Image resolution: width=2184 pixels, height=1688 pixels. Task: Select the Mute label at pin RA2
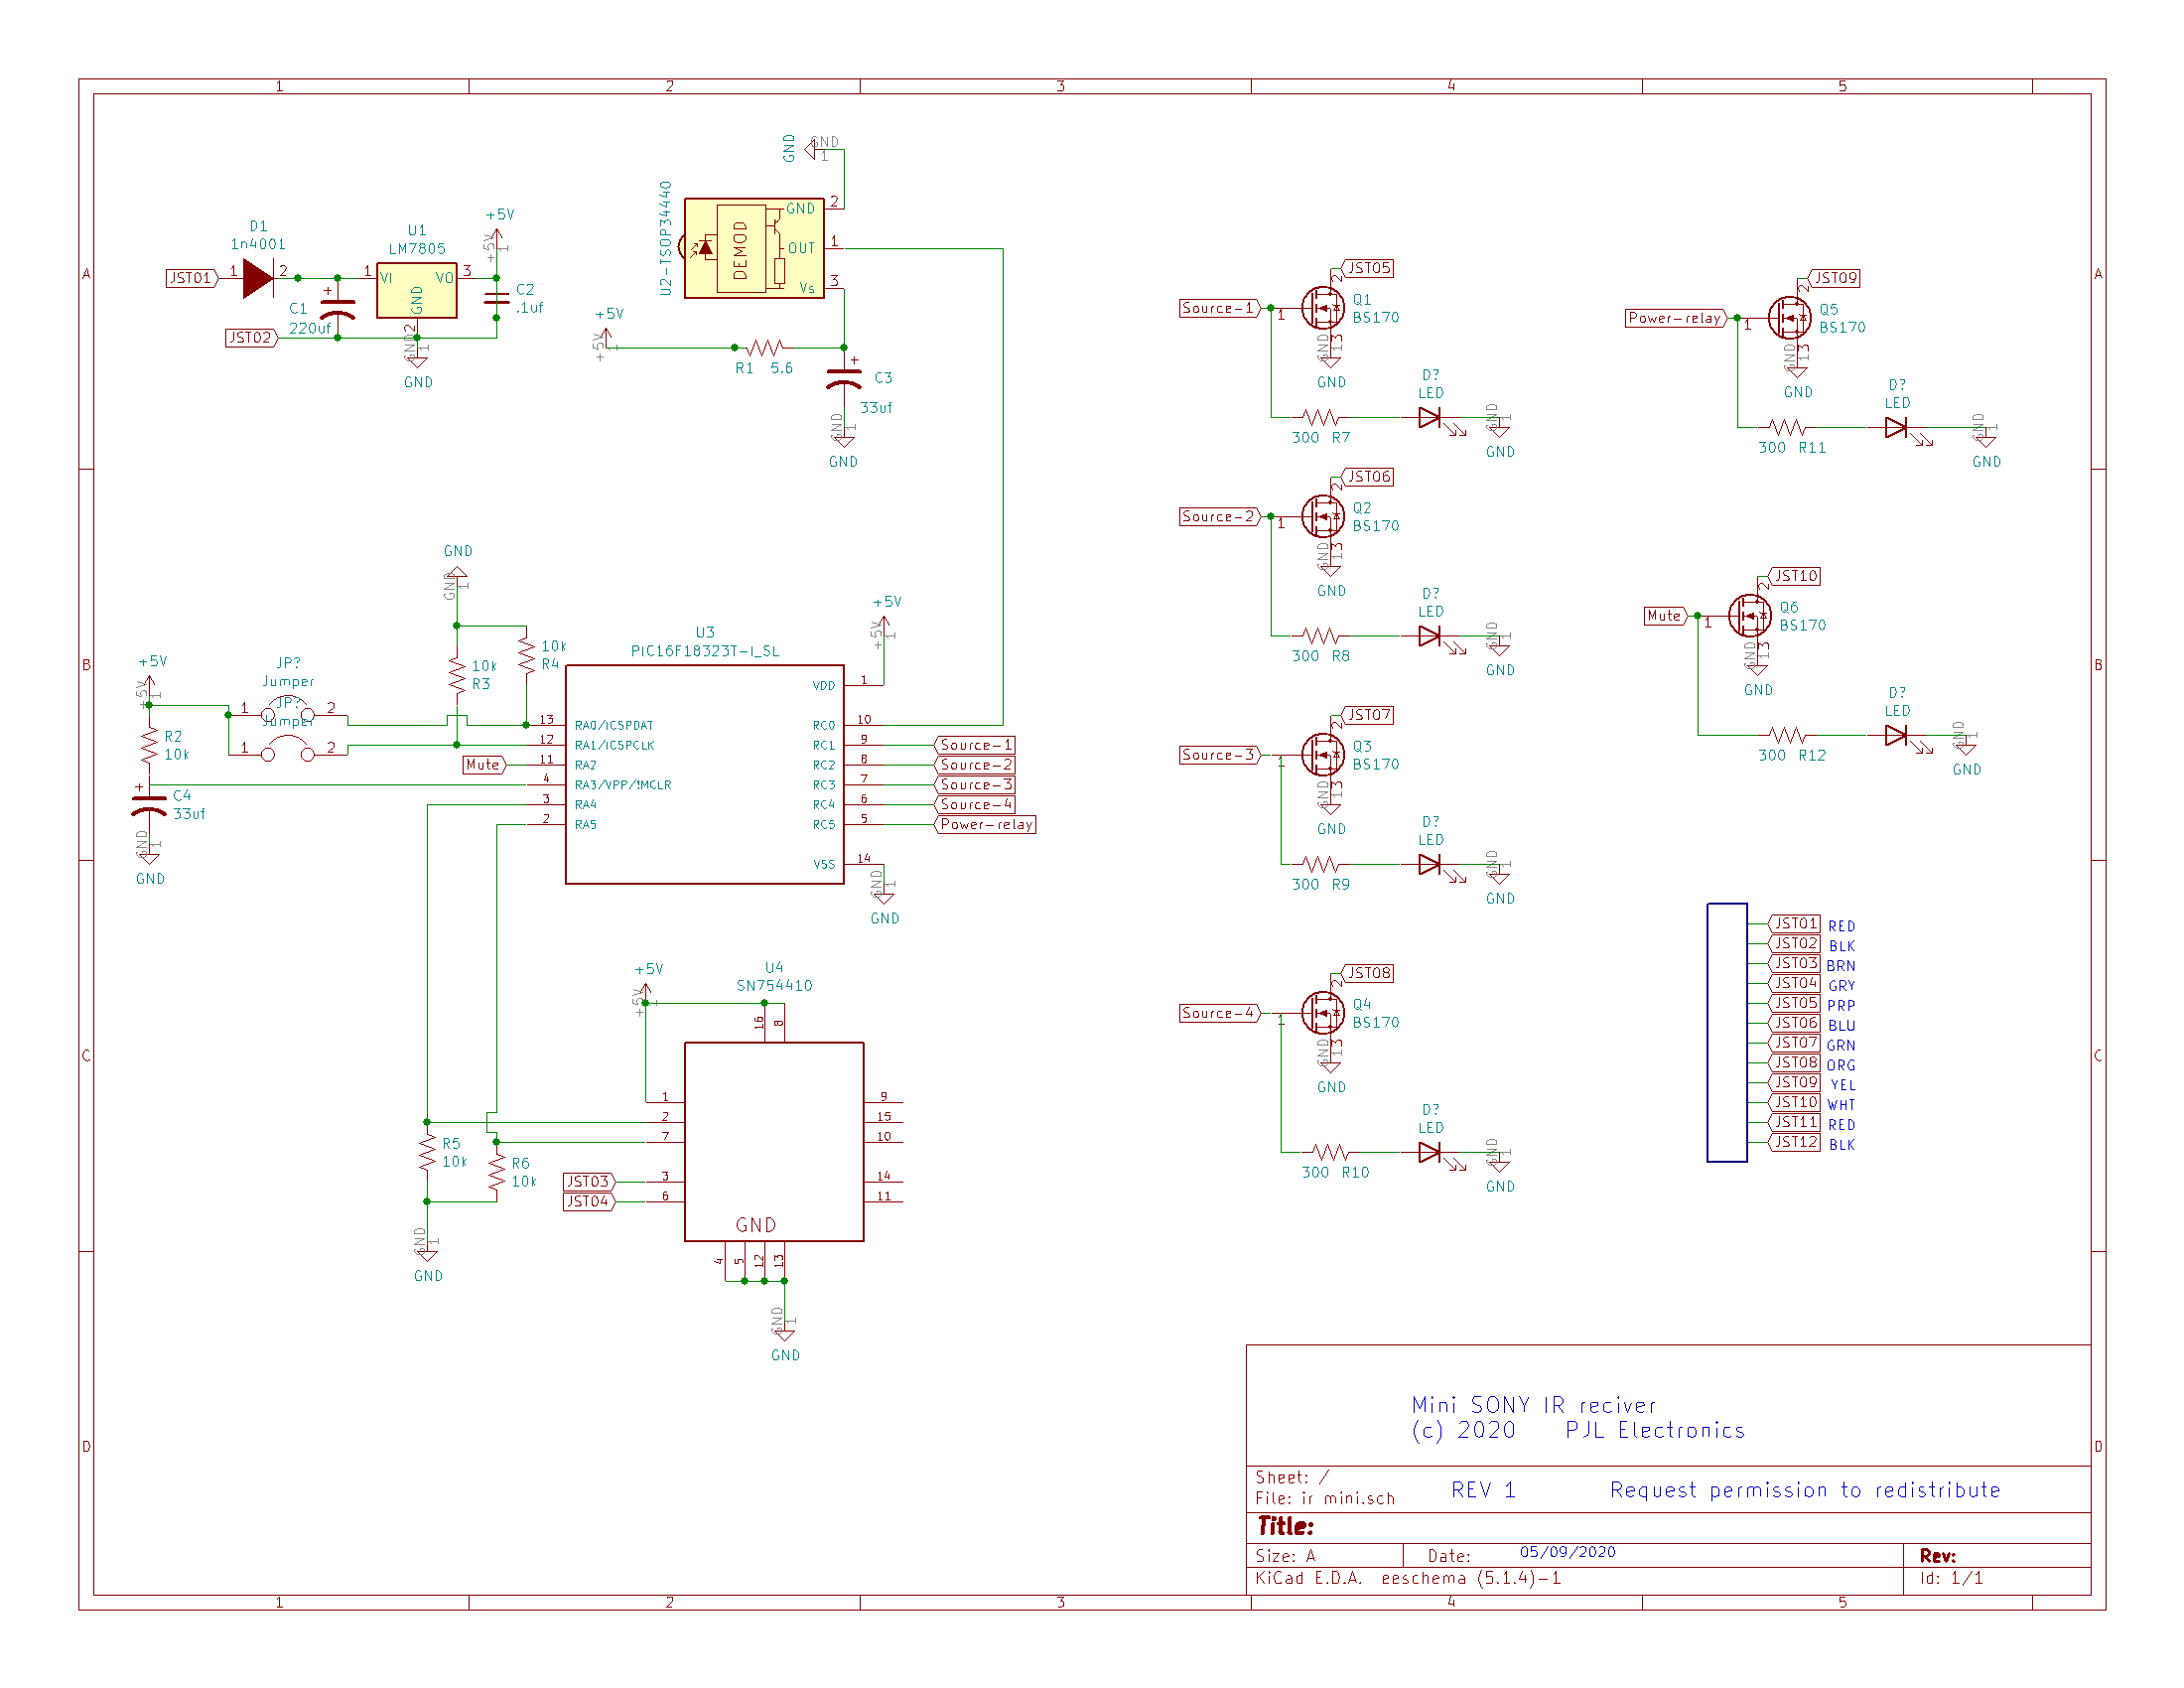(x=483, y=765)
